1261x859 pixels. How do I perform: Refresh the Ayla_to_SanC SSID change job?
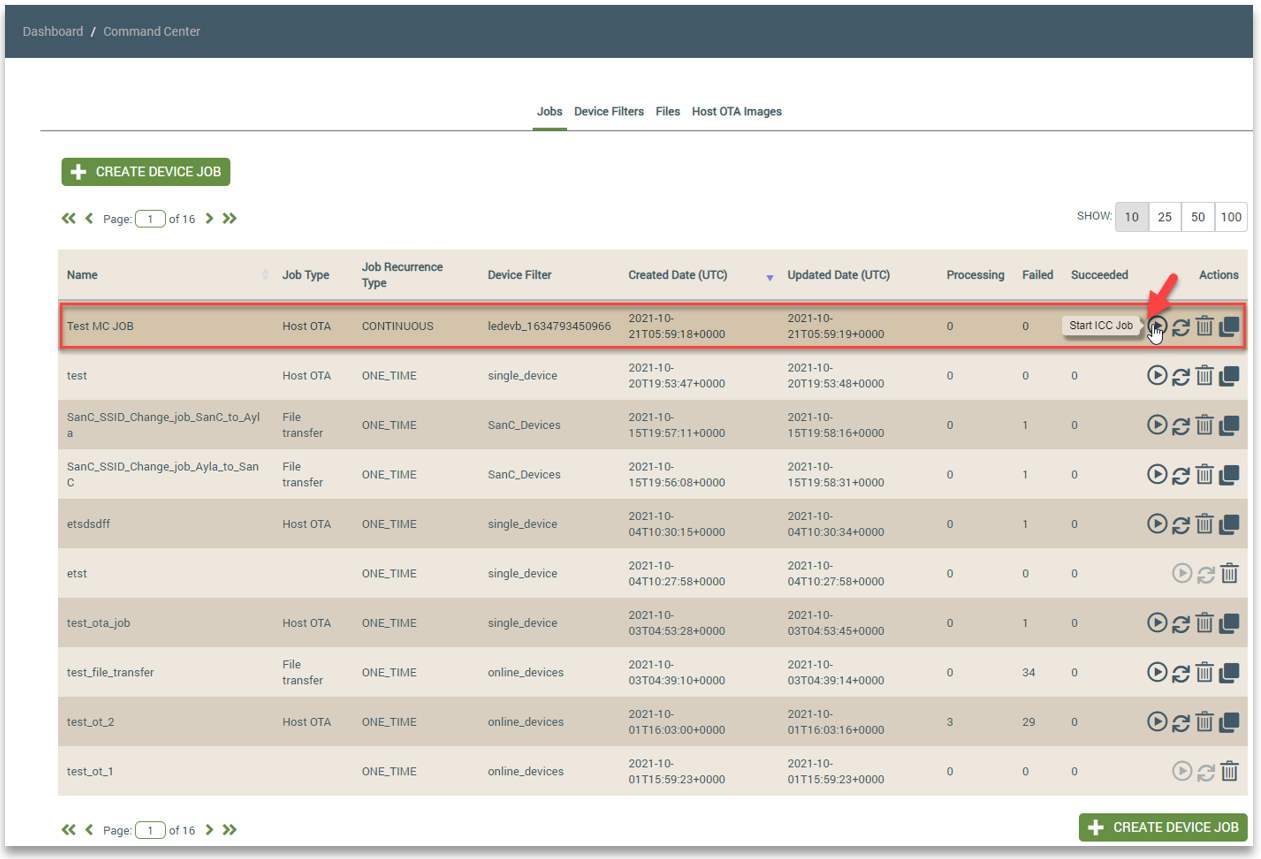click(1181, 474)
